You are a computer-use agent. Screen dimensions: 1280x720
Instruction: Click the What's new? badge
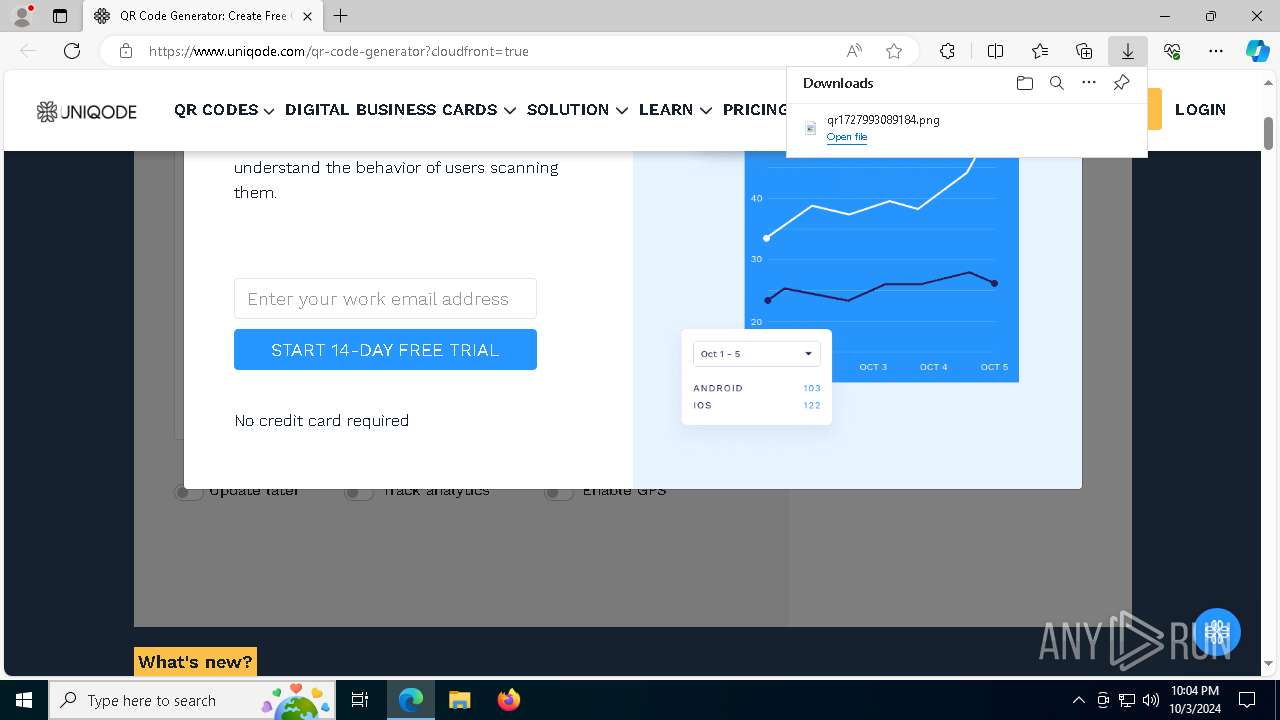(195, 662)
